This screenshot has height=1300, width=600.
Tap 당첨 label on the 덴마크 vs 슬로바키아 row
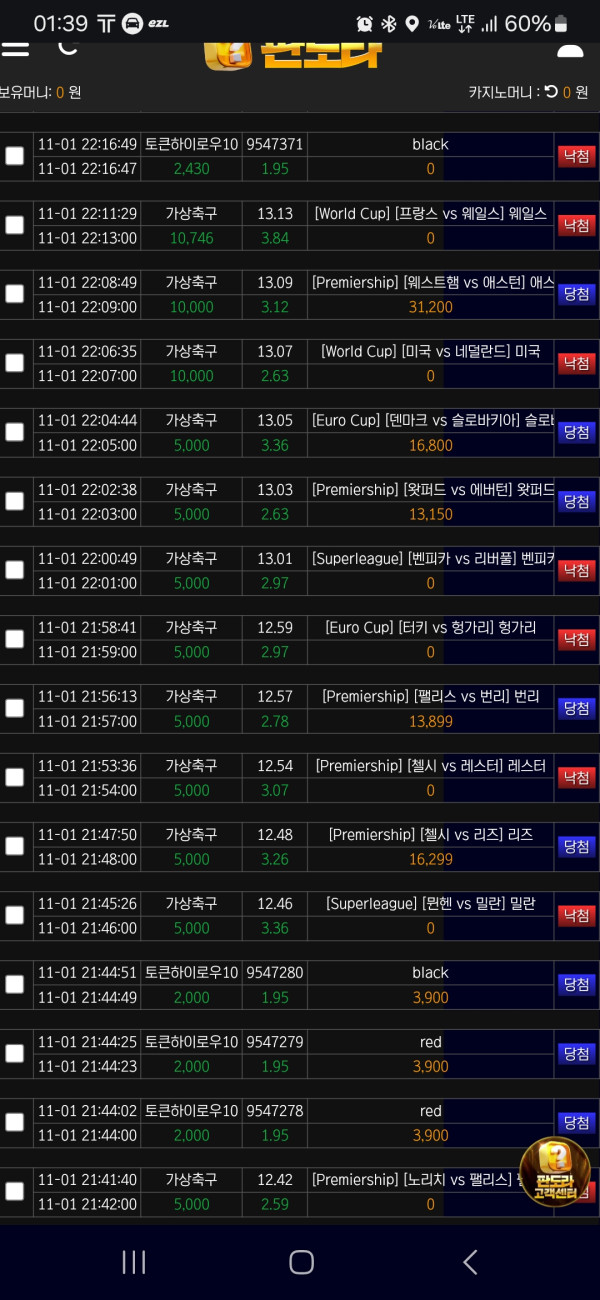tap(576, 432)
